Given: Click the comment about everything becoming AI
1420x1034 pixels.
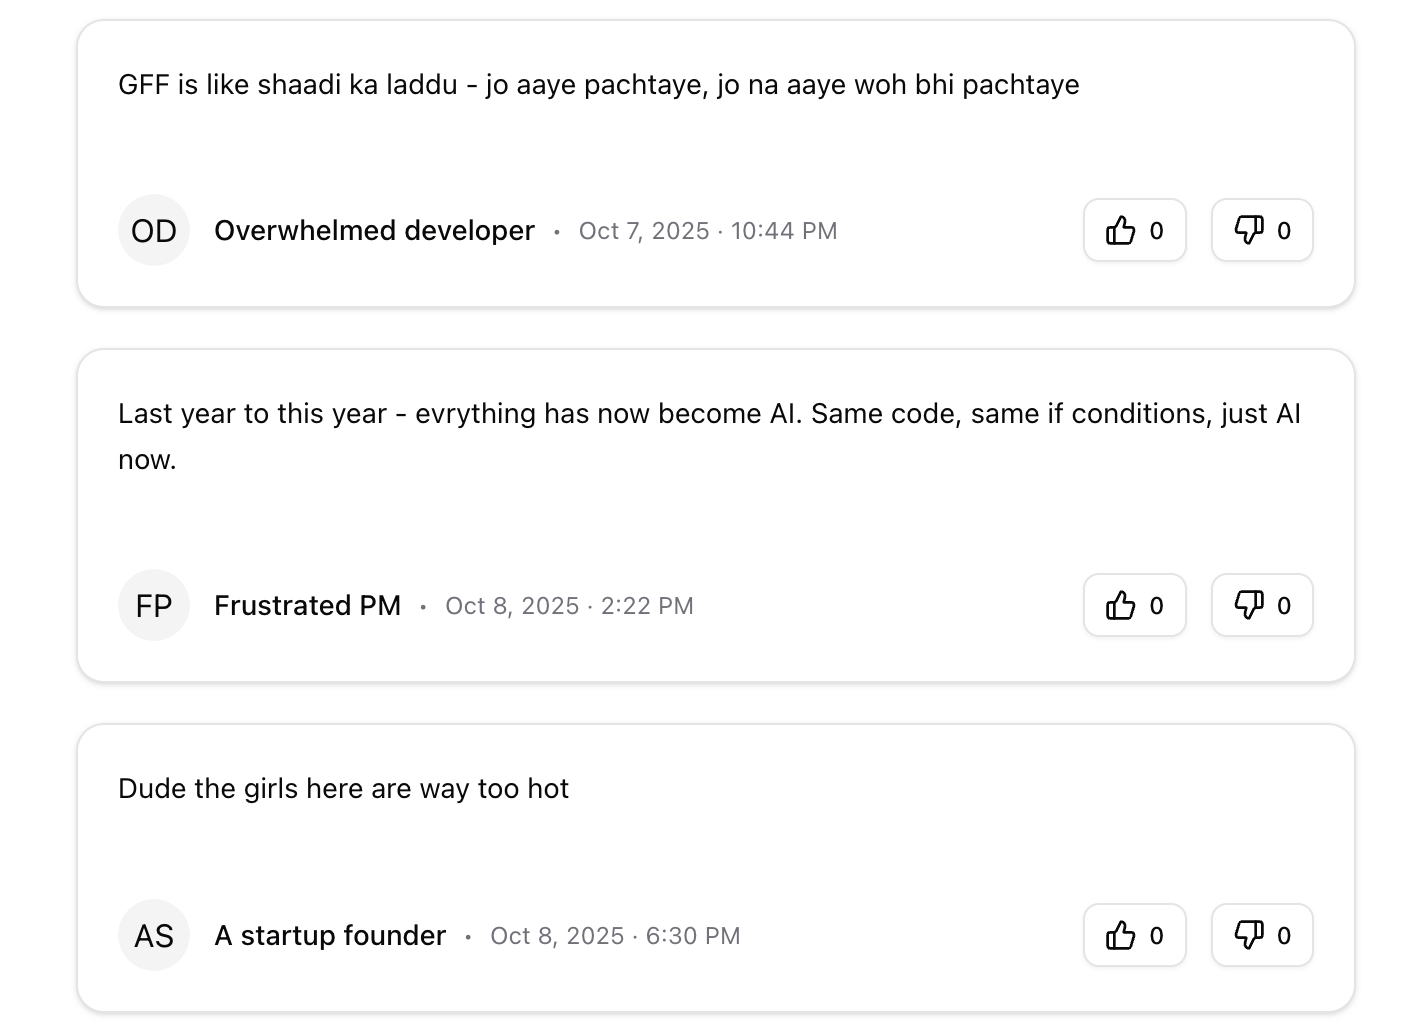Looking at the screenshot, I should (x=709, y=435).
